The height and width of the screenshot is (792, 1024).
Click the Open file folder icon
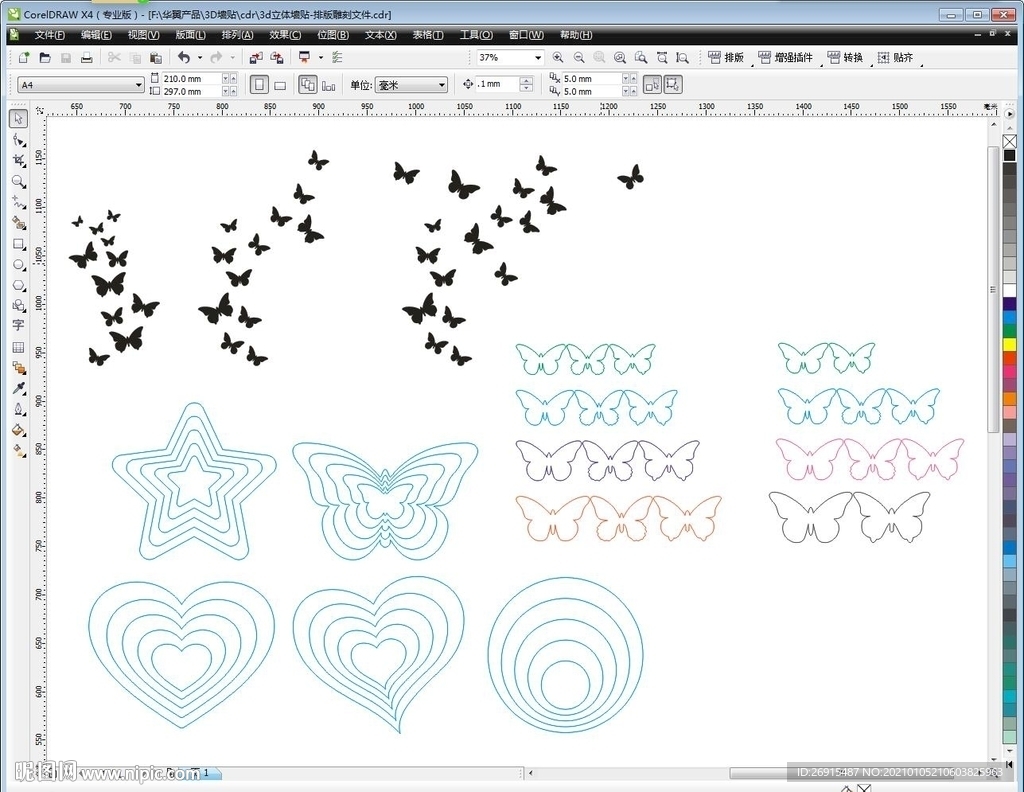point(44,57)
